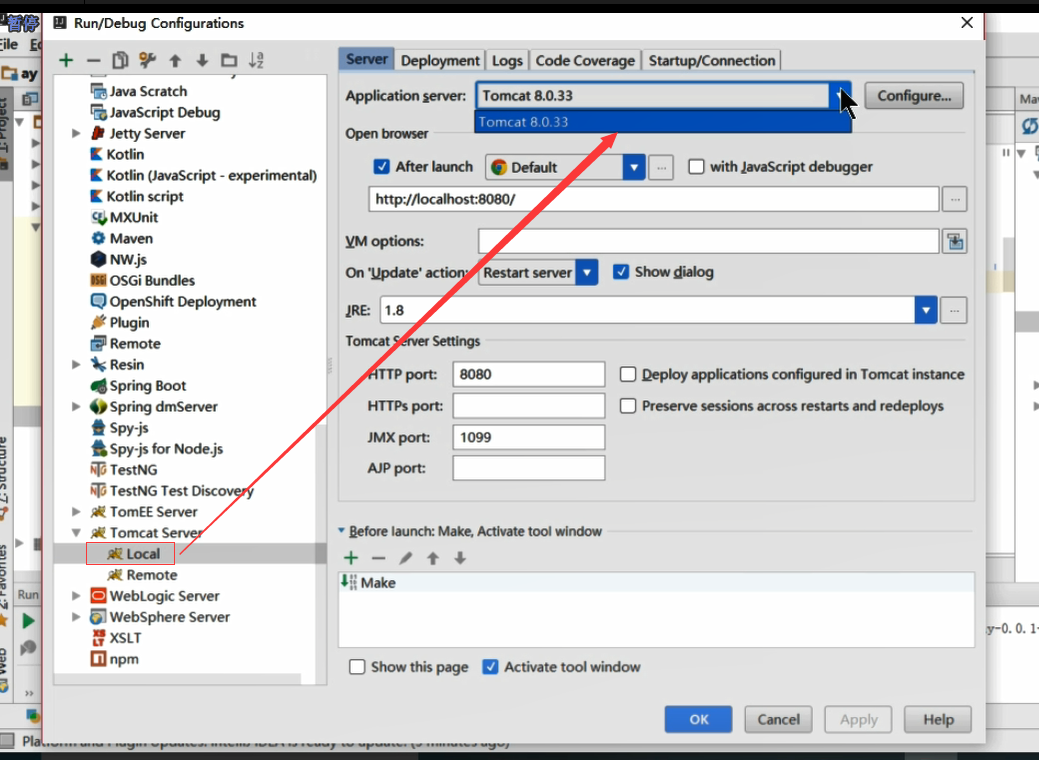
Task: Click the Apply button
Action: [x=858, y=720]
